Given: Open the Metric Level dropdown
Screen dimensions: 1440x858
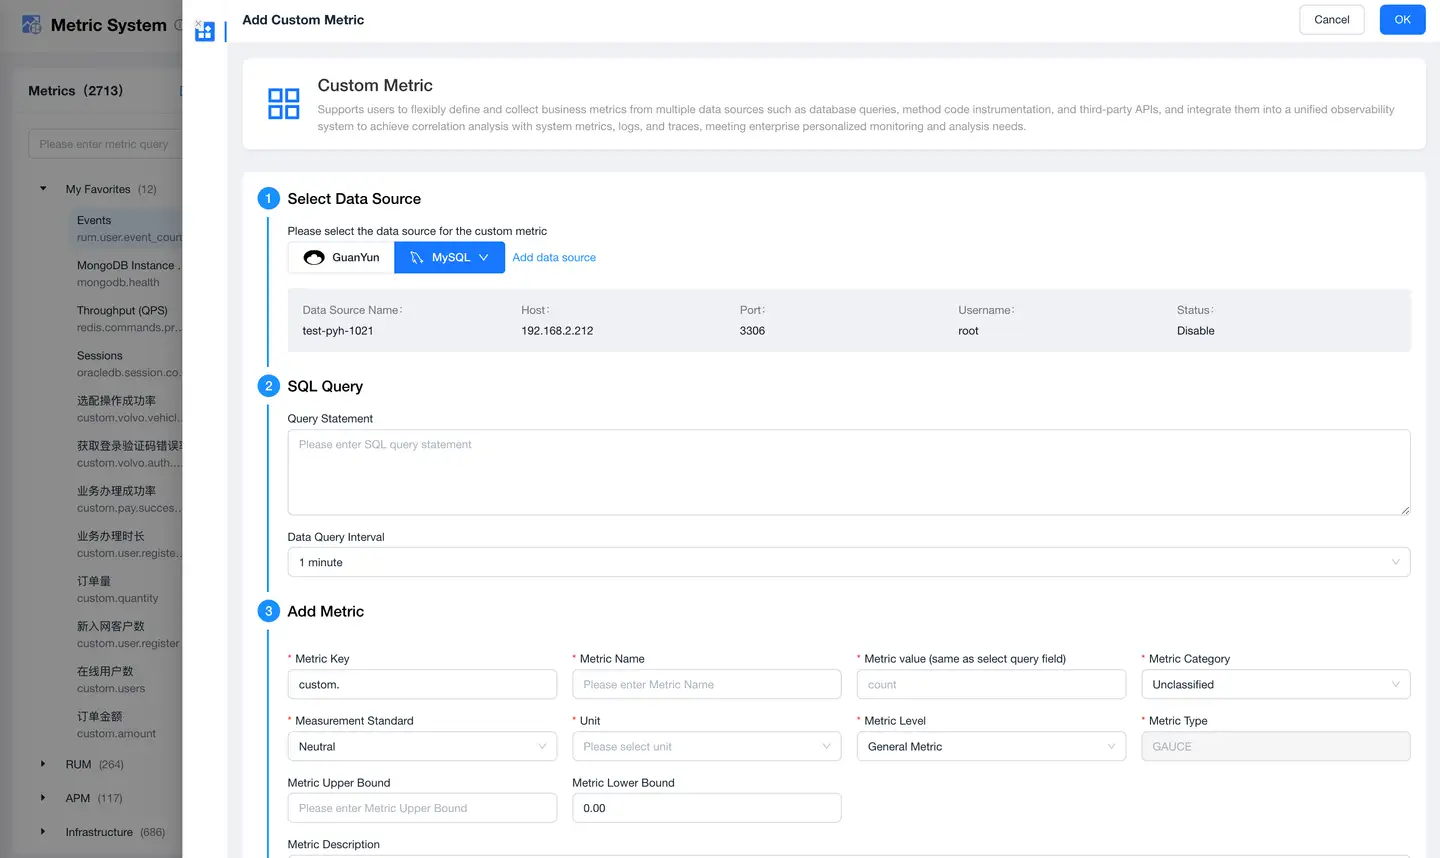Looking at the screenshot, I should point(990,747).
